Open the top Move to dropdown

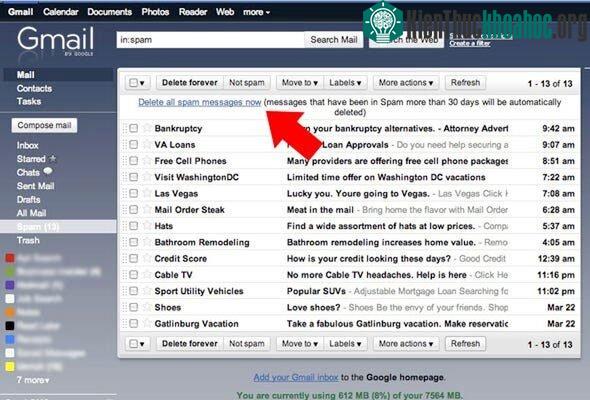[300, 83]
